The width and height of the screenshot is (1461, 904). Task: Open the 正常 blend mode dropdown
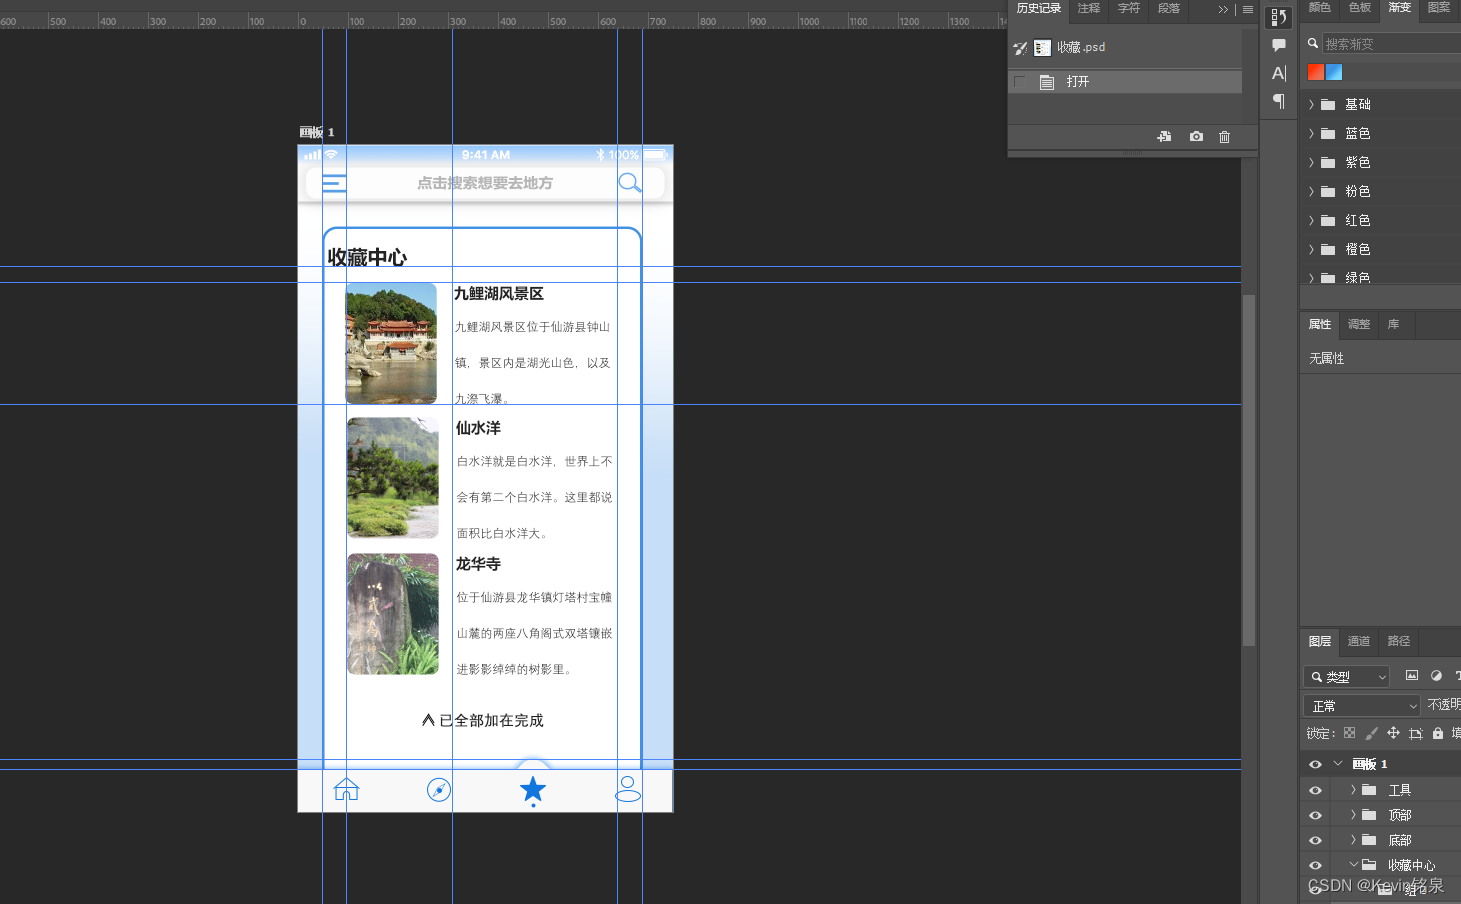coord(1360,705)
